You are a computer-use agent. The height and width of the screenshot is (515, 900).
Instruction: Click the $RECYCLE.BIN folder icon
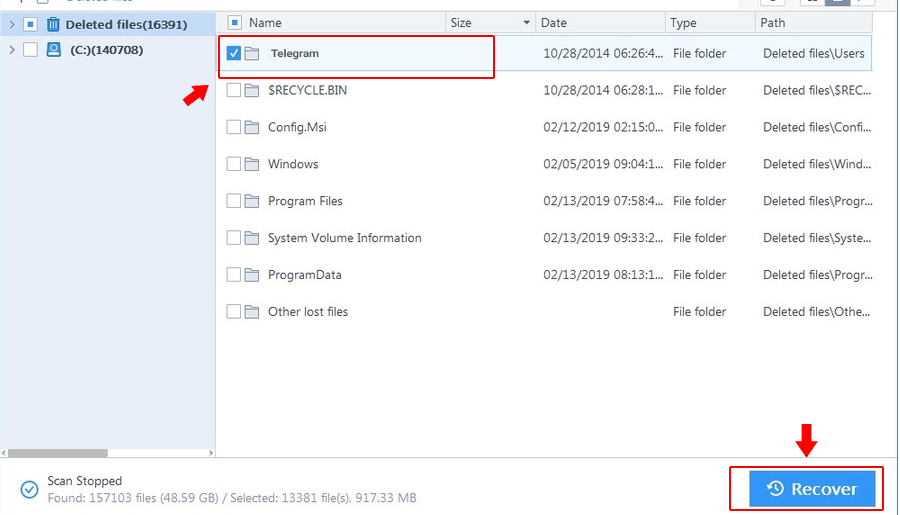(252, 90)
